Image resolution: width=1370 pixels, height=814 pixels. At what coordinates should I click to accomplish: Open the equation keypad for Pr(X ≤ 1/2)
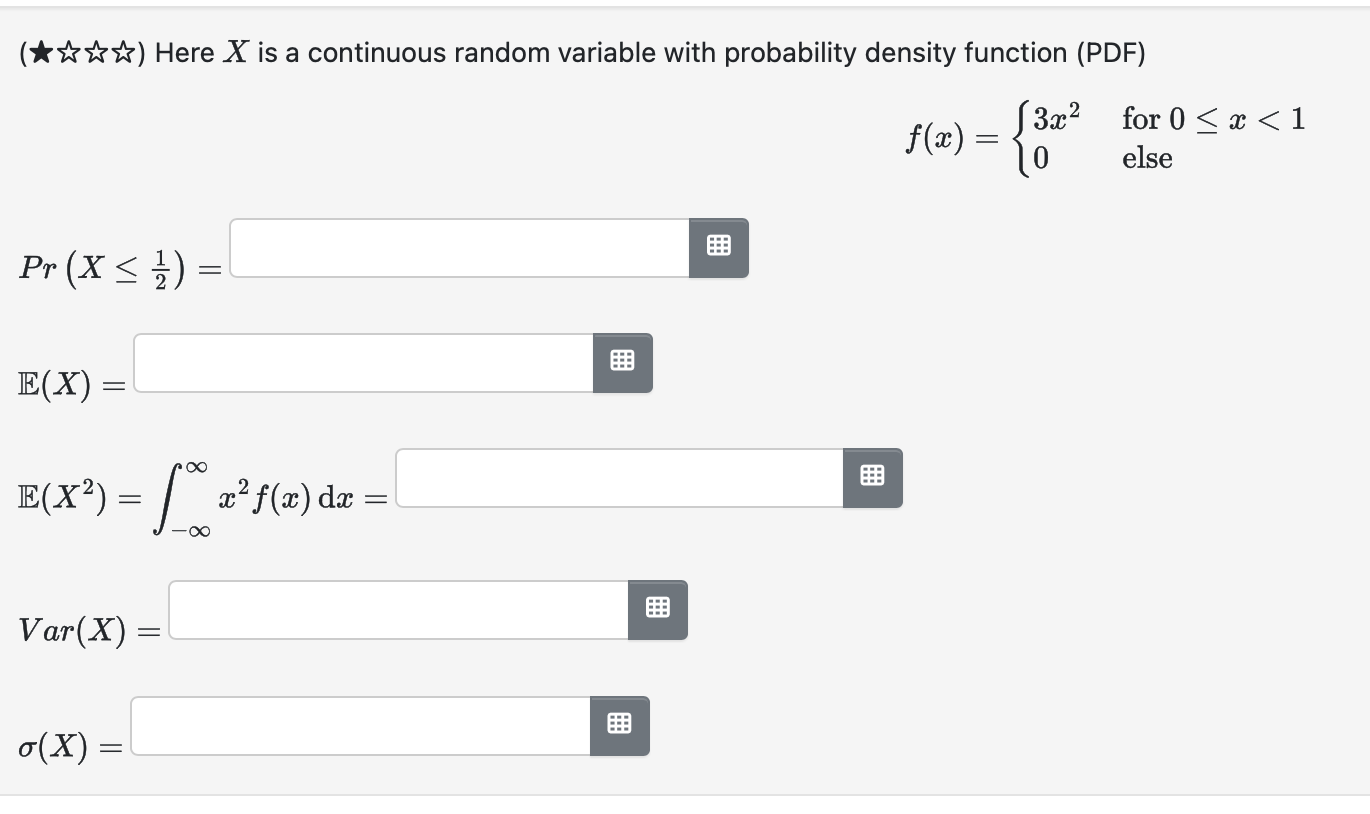pos(718,248)
